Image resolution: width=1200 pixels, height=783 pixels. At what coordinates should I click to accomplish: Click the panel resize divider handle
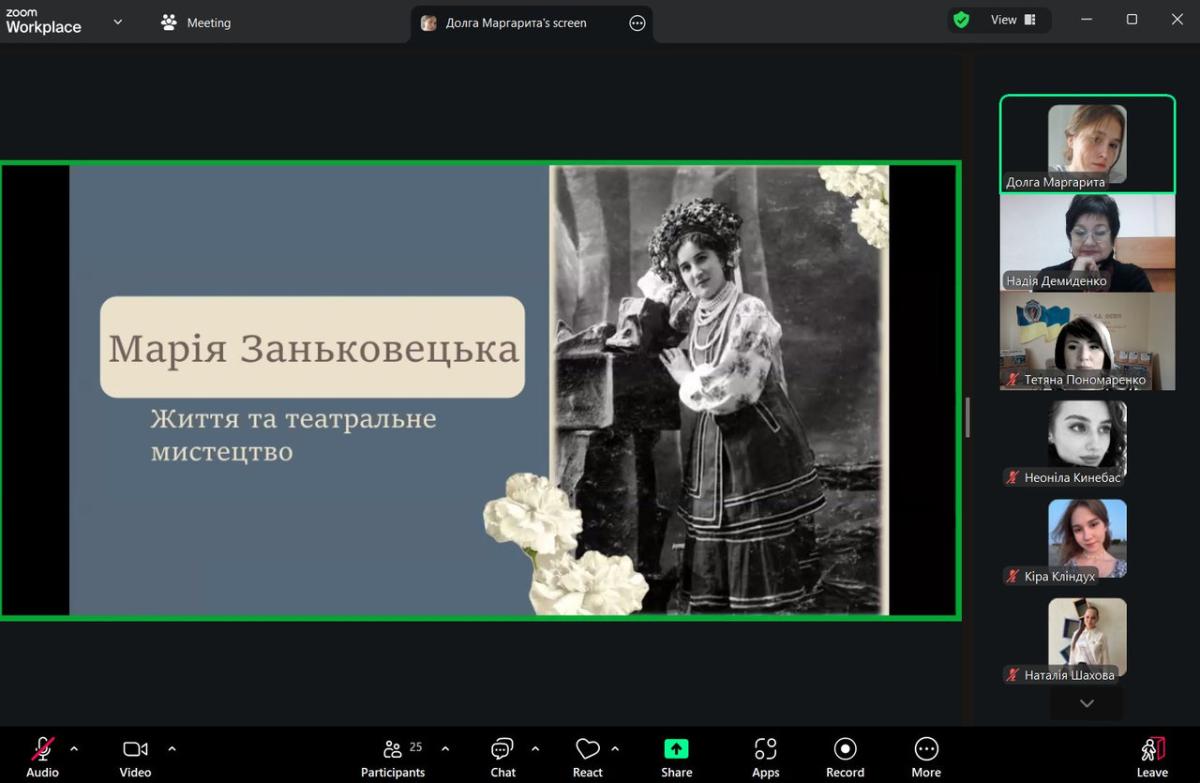coord(967,417)
